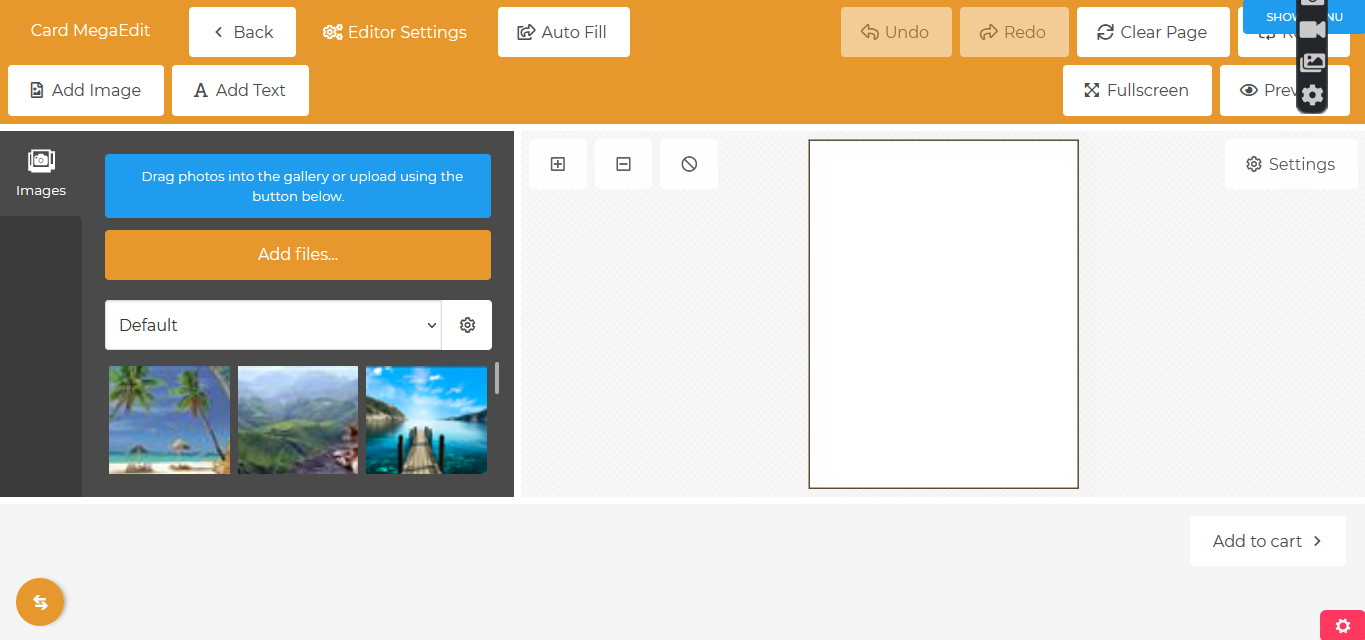
Task: Toggle Fullscreen mode
Action: tap(1137, 91)
